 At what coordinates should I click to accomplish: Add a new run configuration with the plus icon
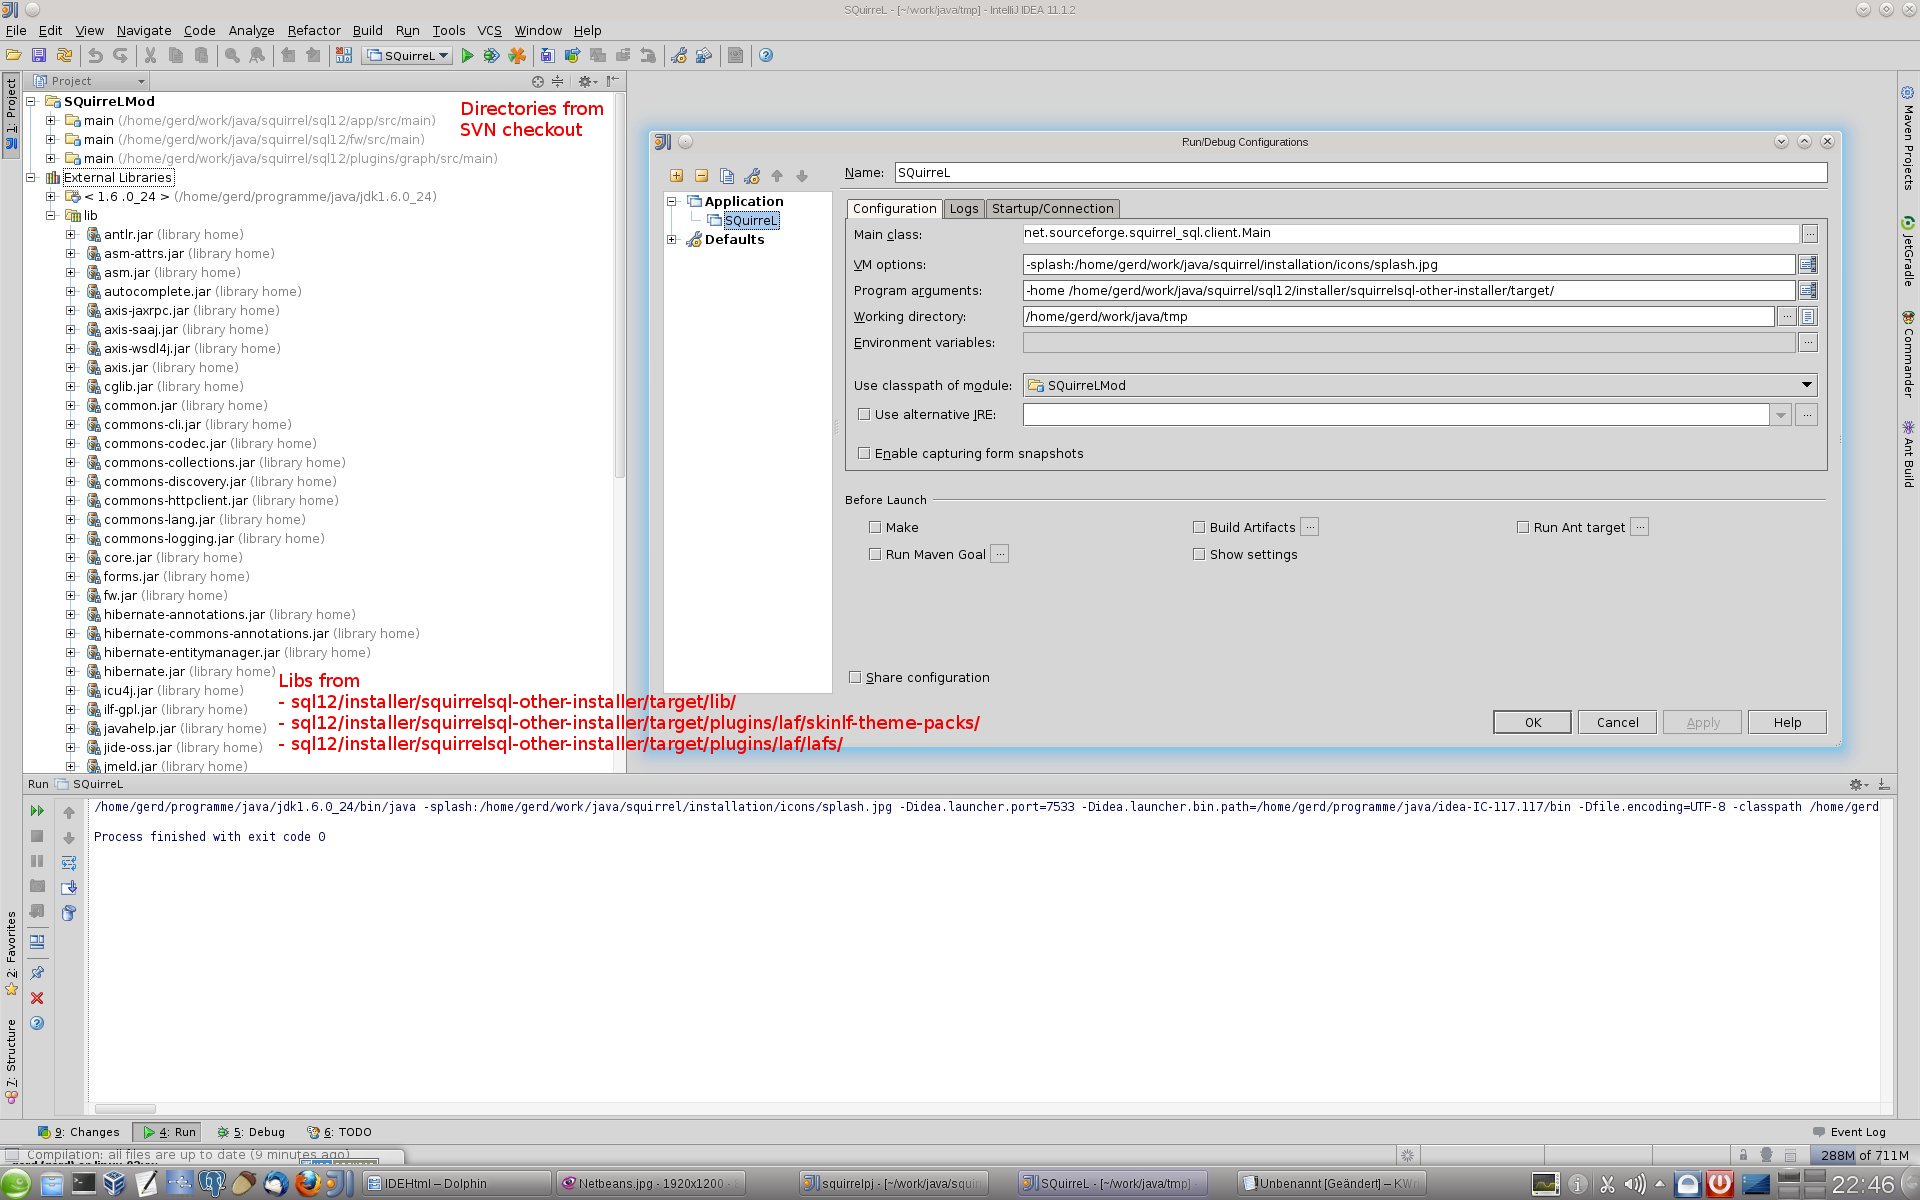coord(677,175)
